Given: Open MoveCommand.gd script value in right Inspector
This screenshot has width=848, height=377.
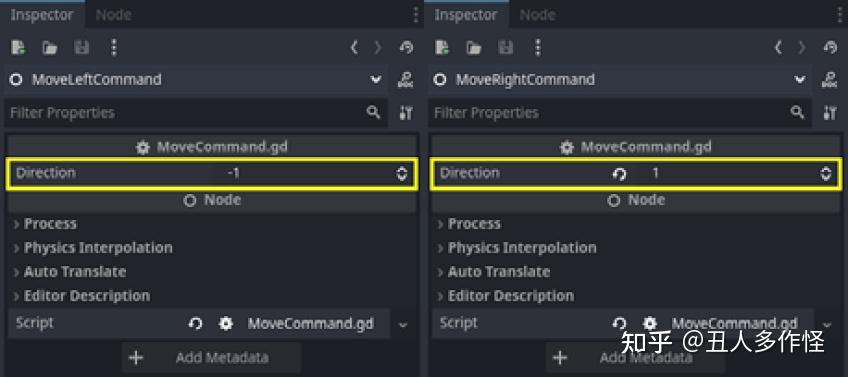Looking at the screenshot, I should [725, 323].
